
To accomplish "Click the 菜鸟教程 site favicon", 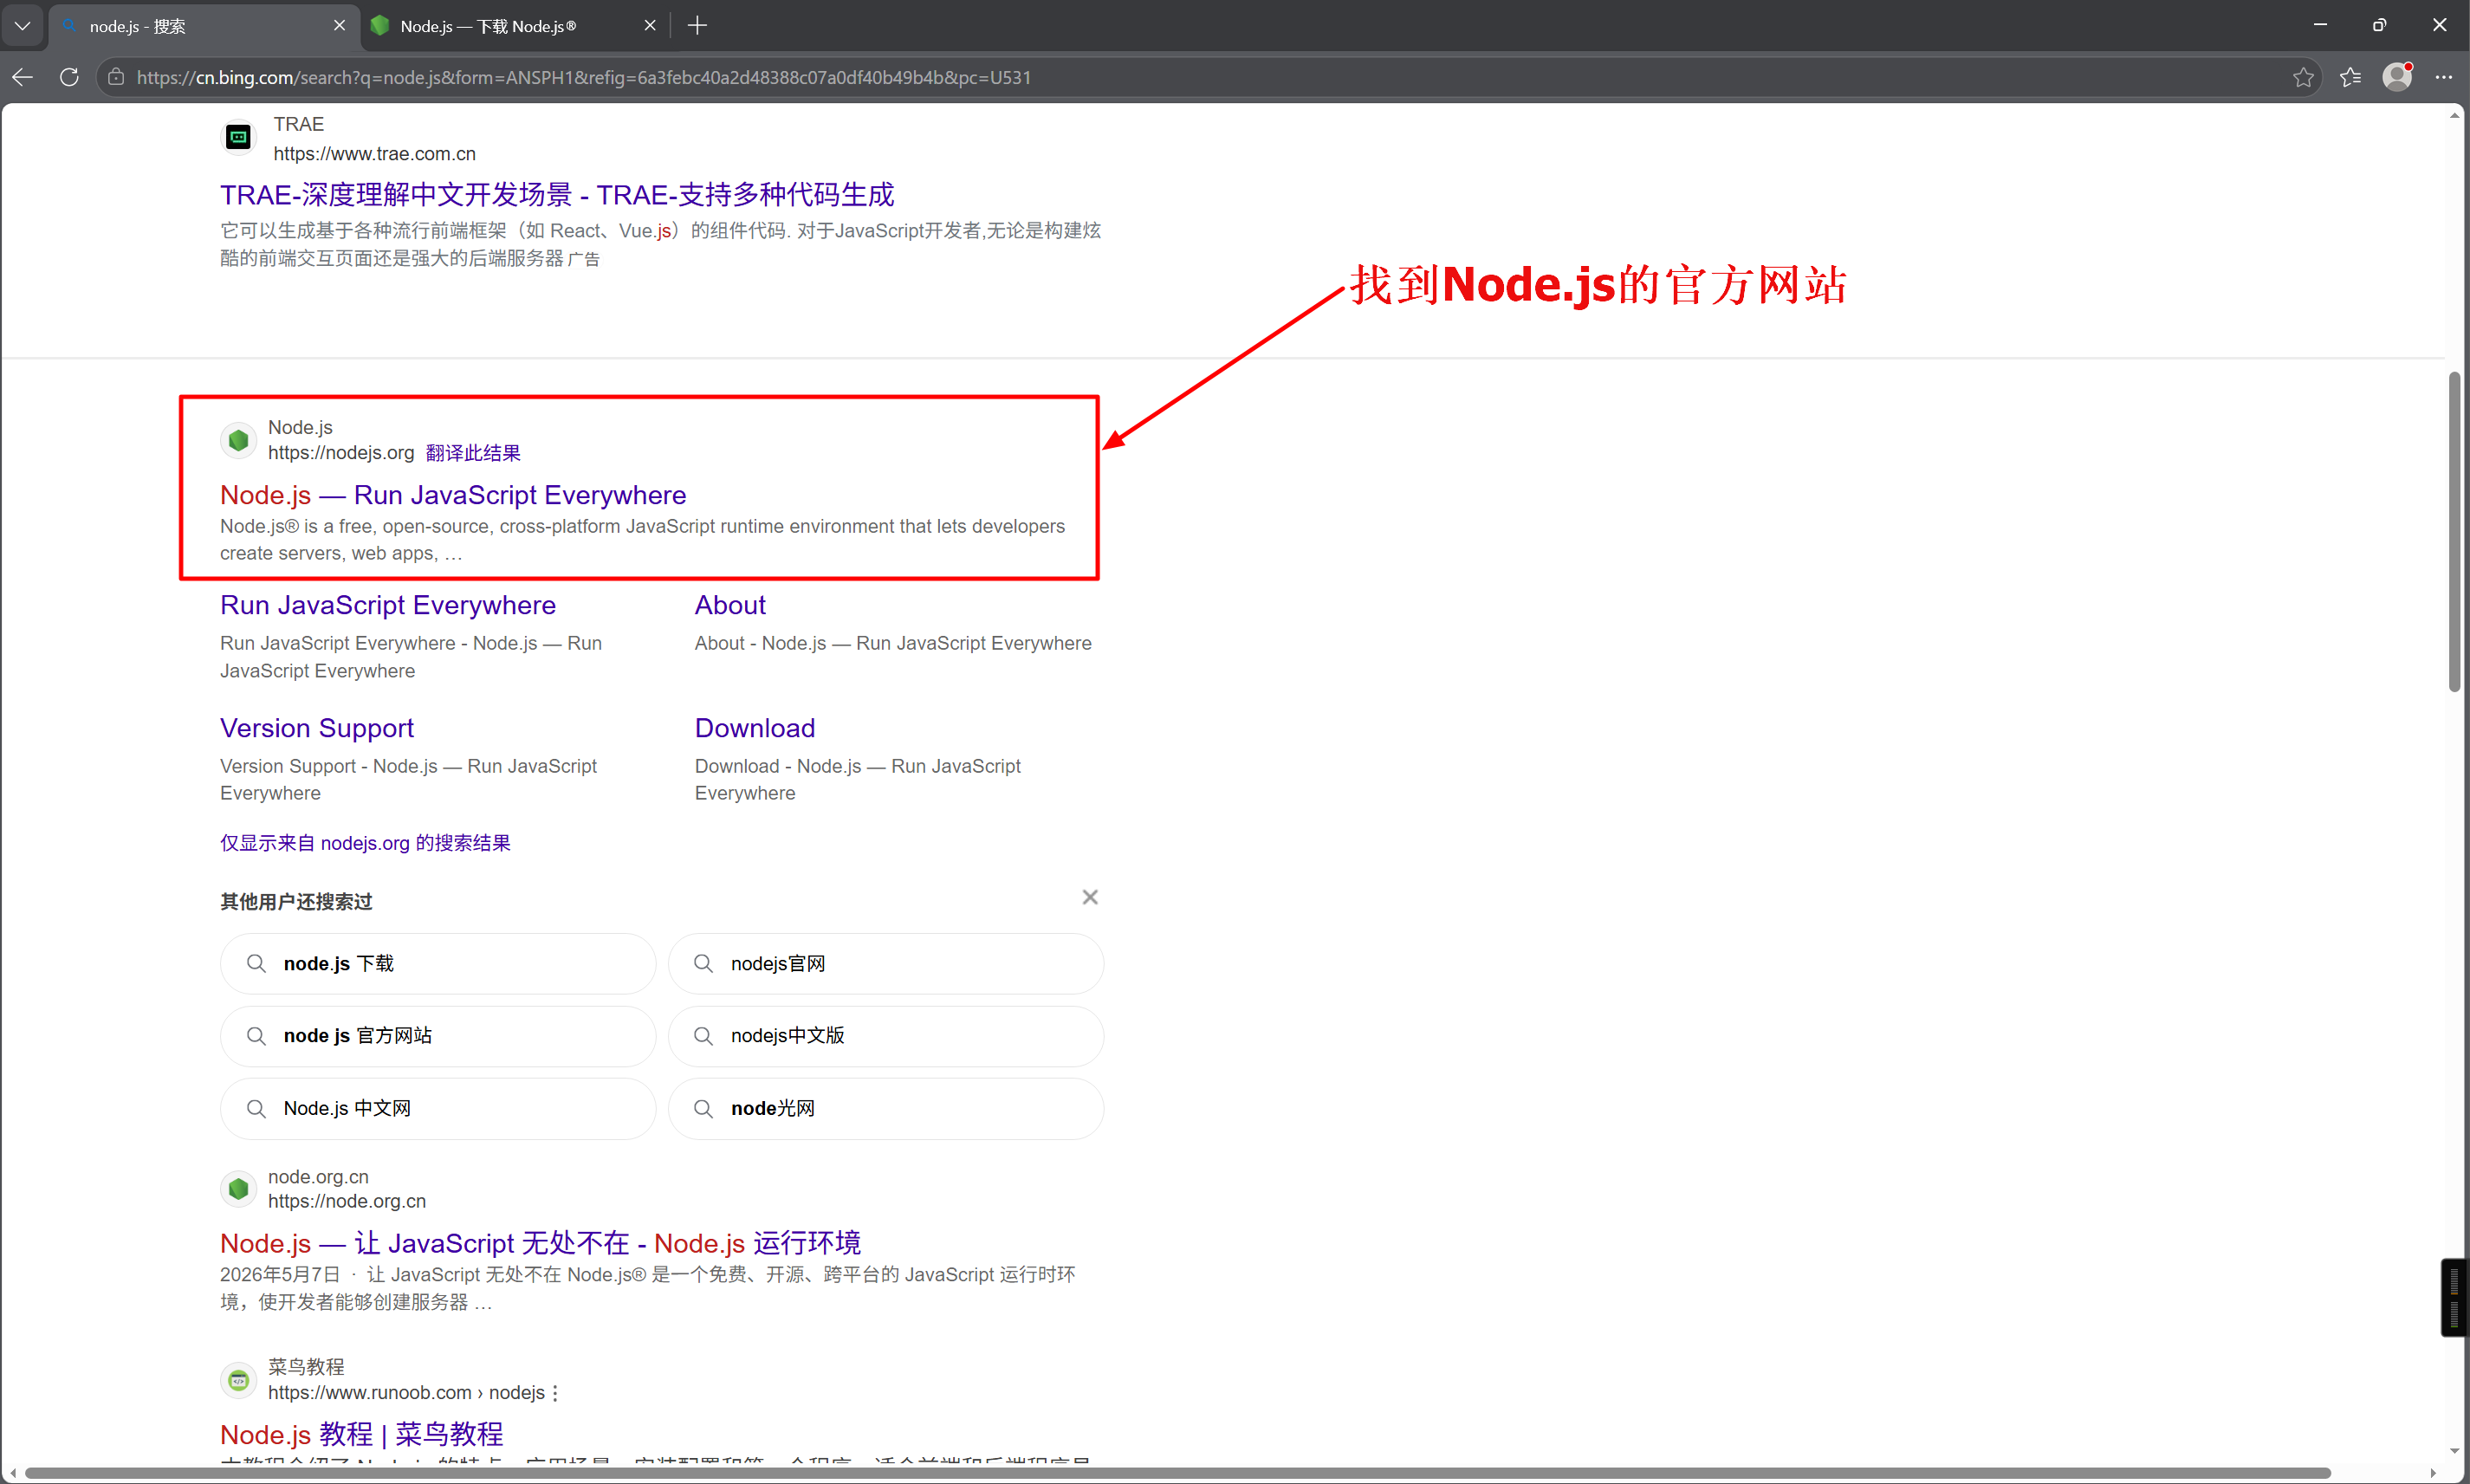I will (x=238, y=1380).
